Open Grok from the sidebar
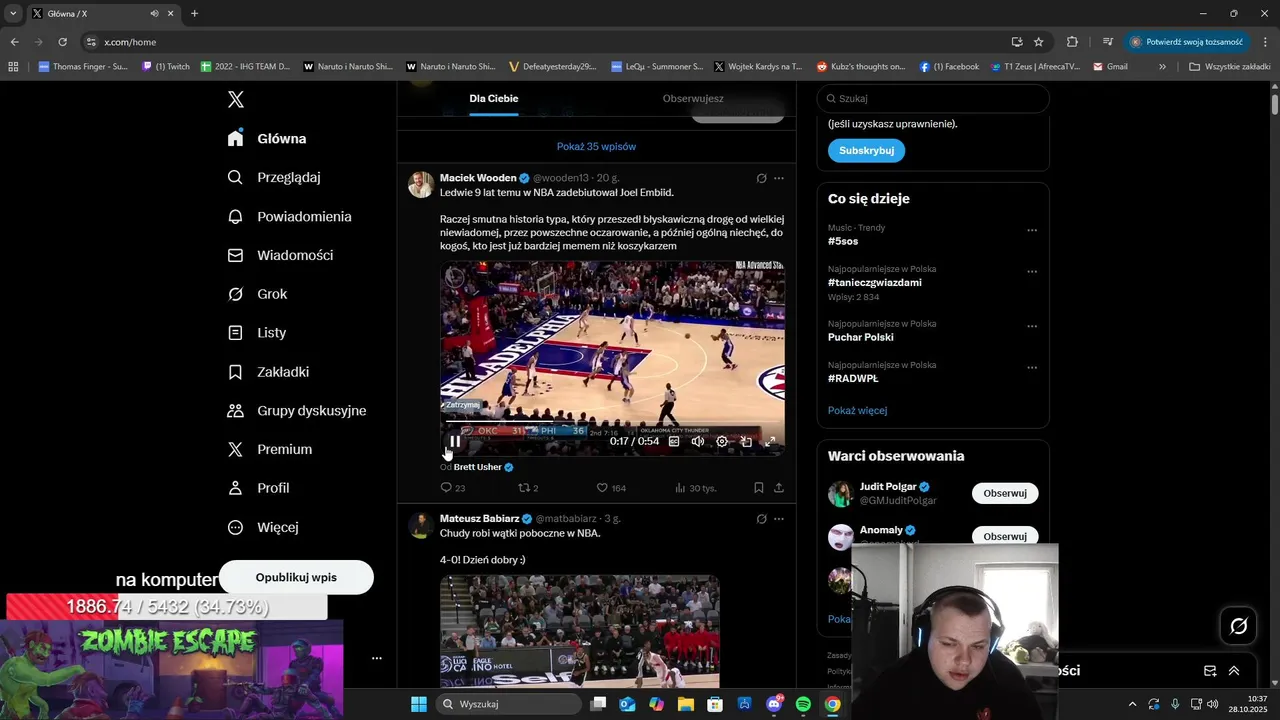Viewport: 1280px width, 720px height. pyautogui.click(x=257, y=294)
